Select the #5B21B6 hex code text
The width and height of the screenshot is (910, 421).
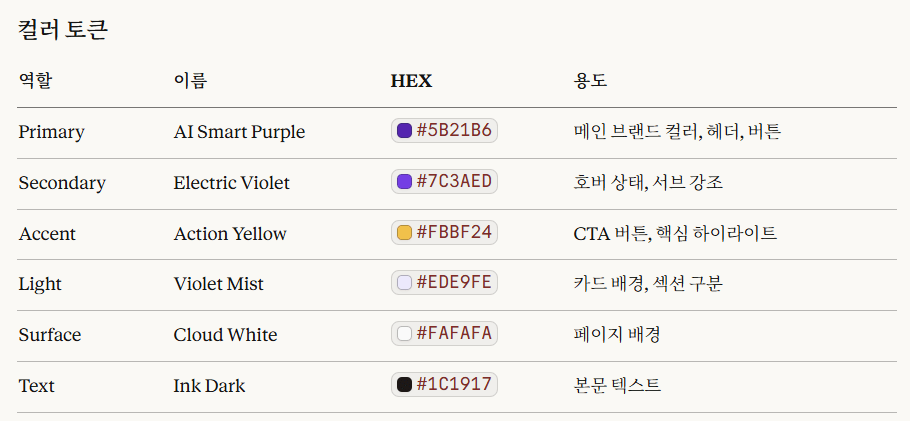coord(454,131)
